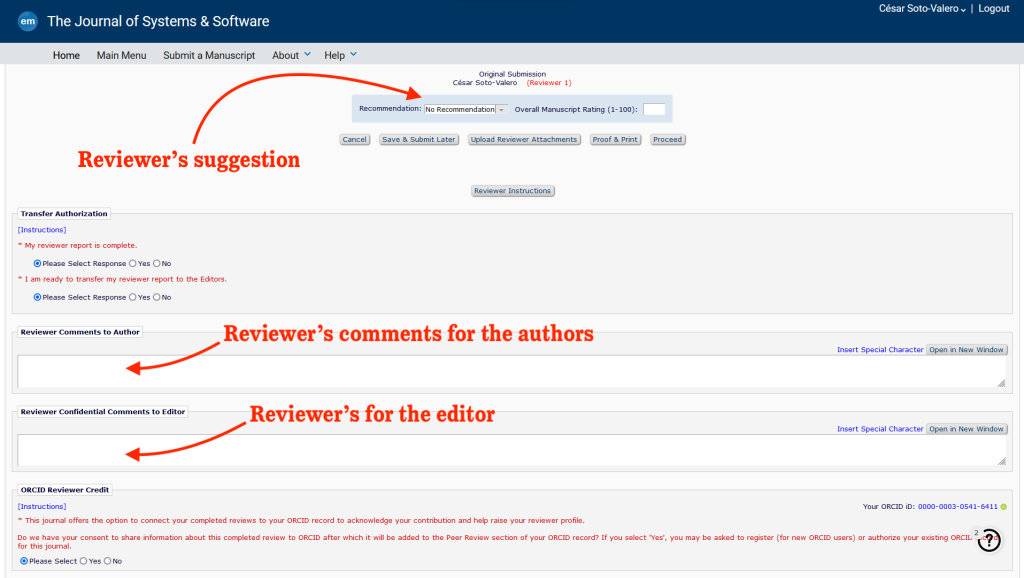
Task: Go to Main Menu
Action: (x=121, y=55)
